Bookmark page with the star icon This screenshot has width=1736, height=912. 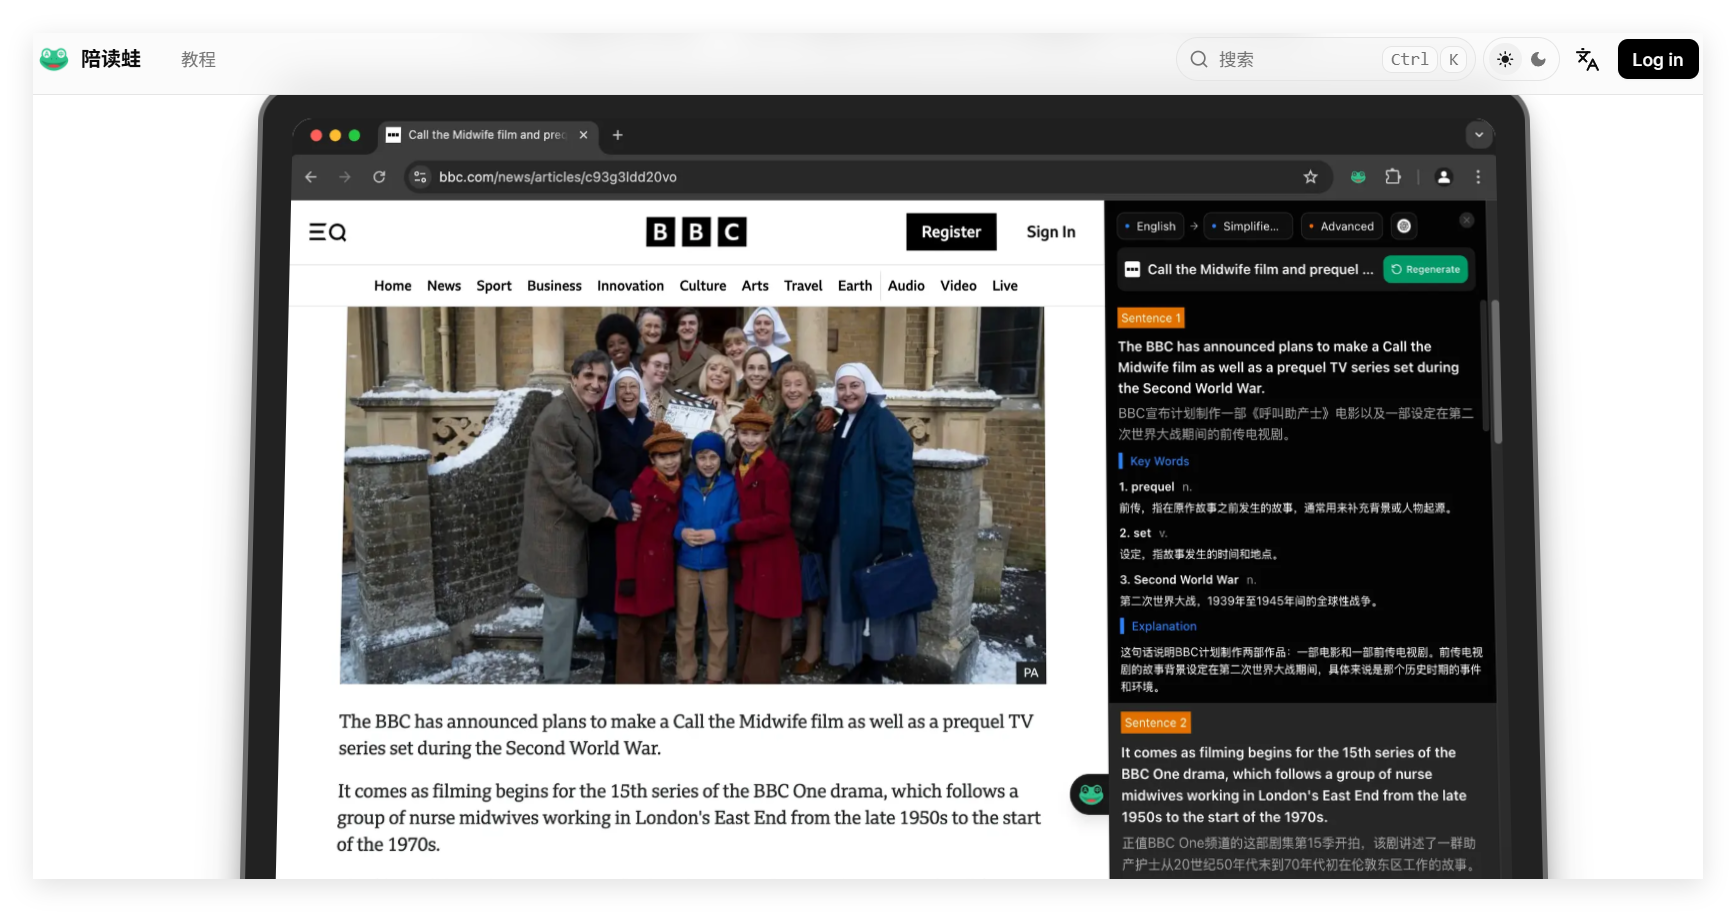point(1311,177)
